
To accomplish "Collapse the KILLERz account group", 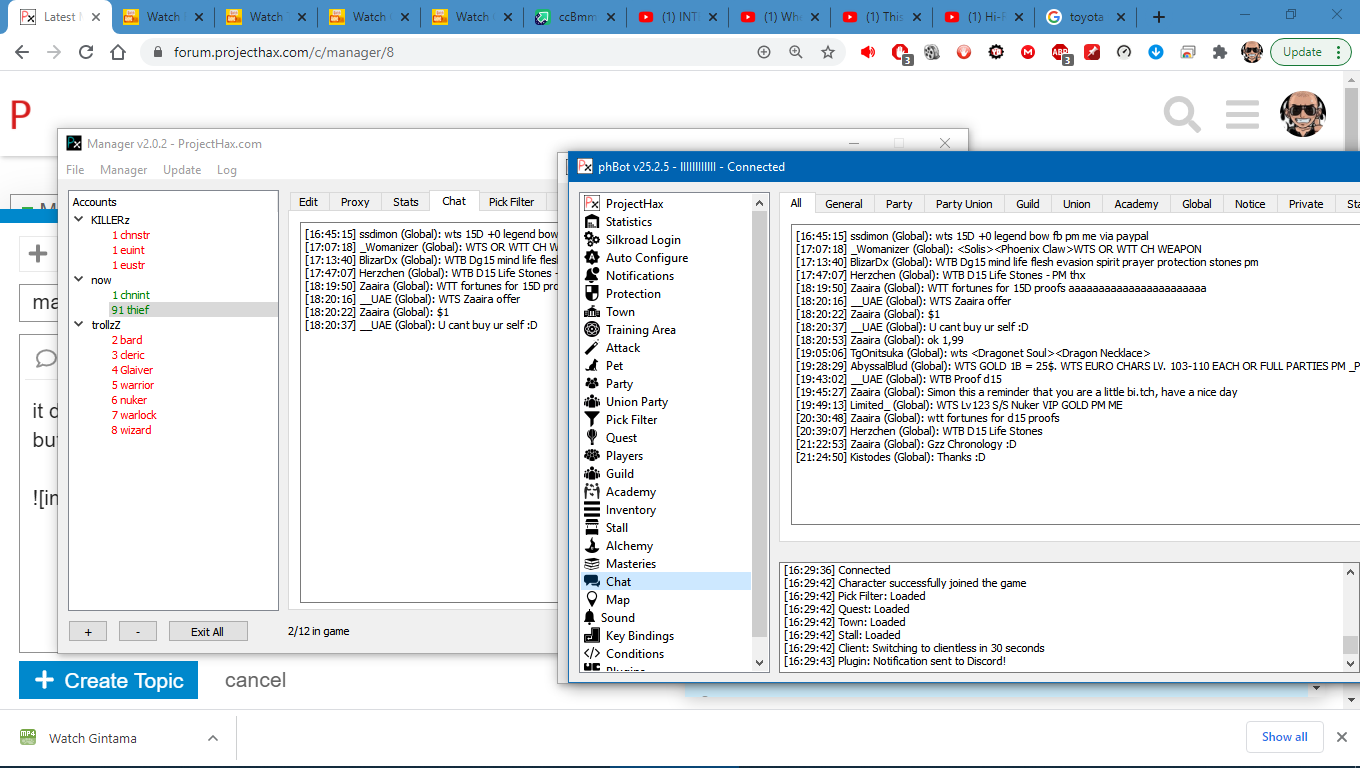I will pos(80,220).
